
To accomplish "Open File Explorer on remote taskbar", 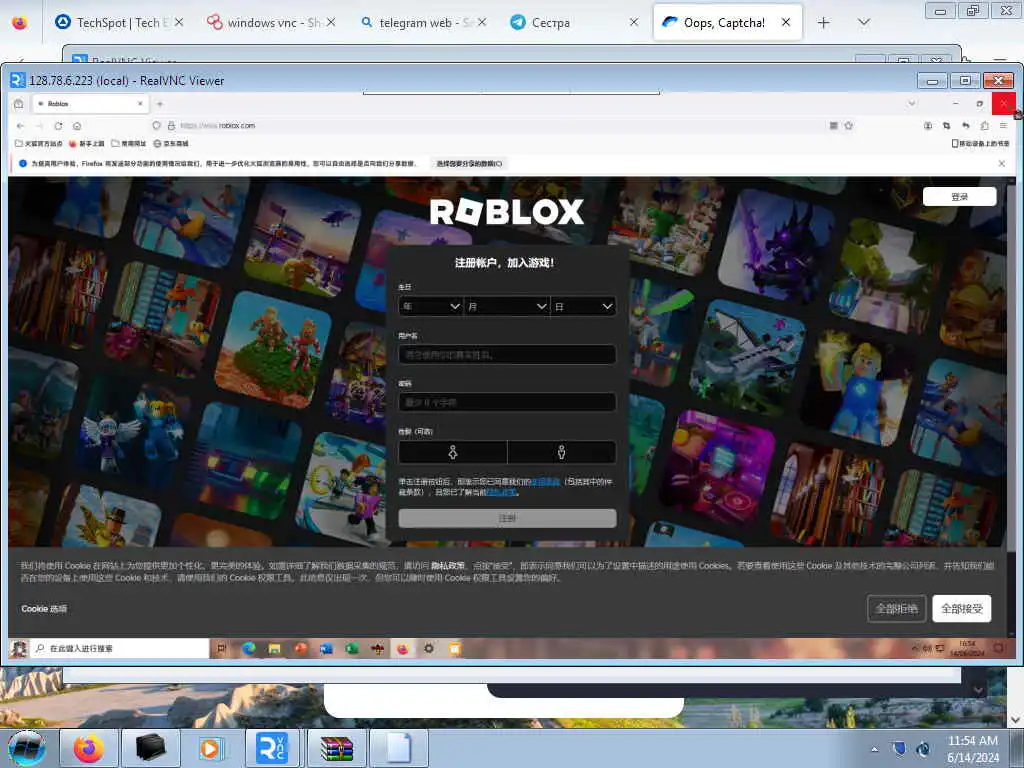I will [274, 648].
